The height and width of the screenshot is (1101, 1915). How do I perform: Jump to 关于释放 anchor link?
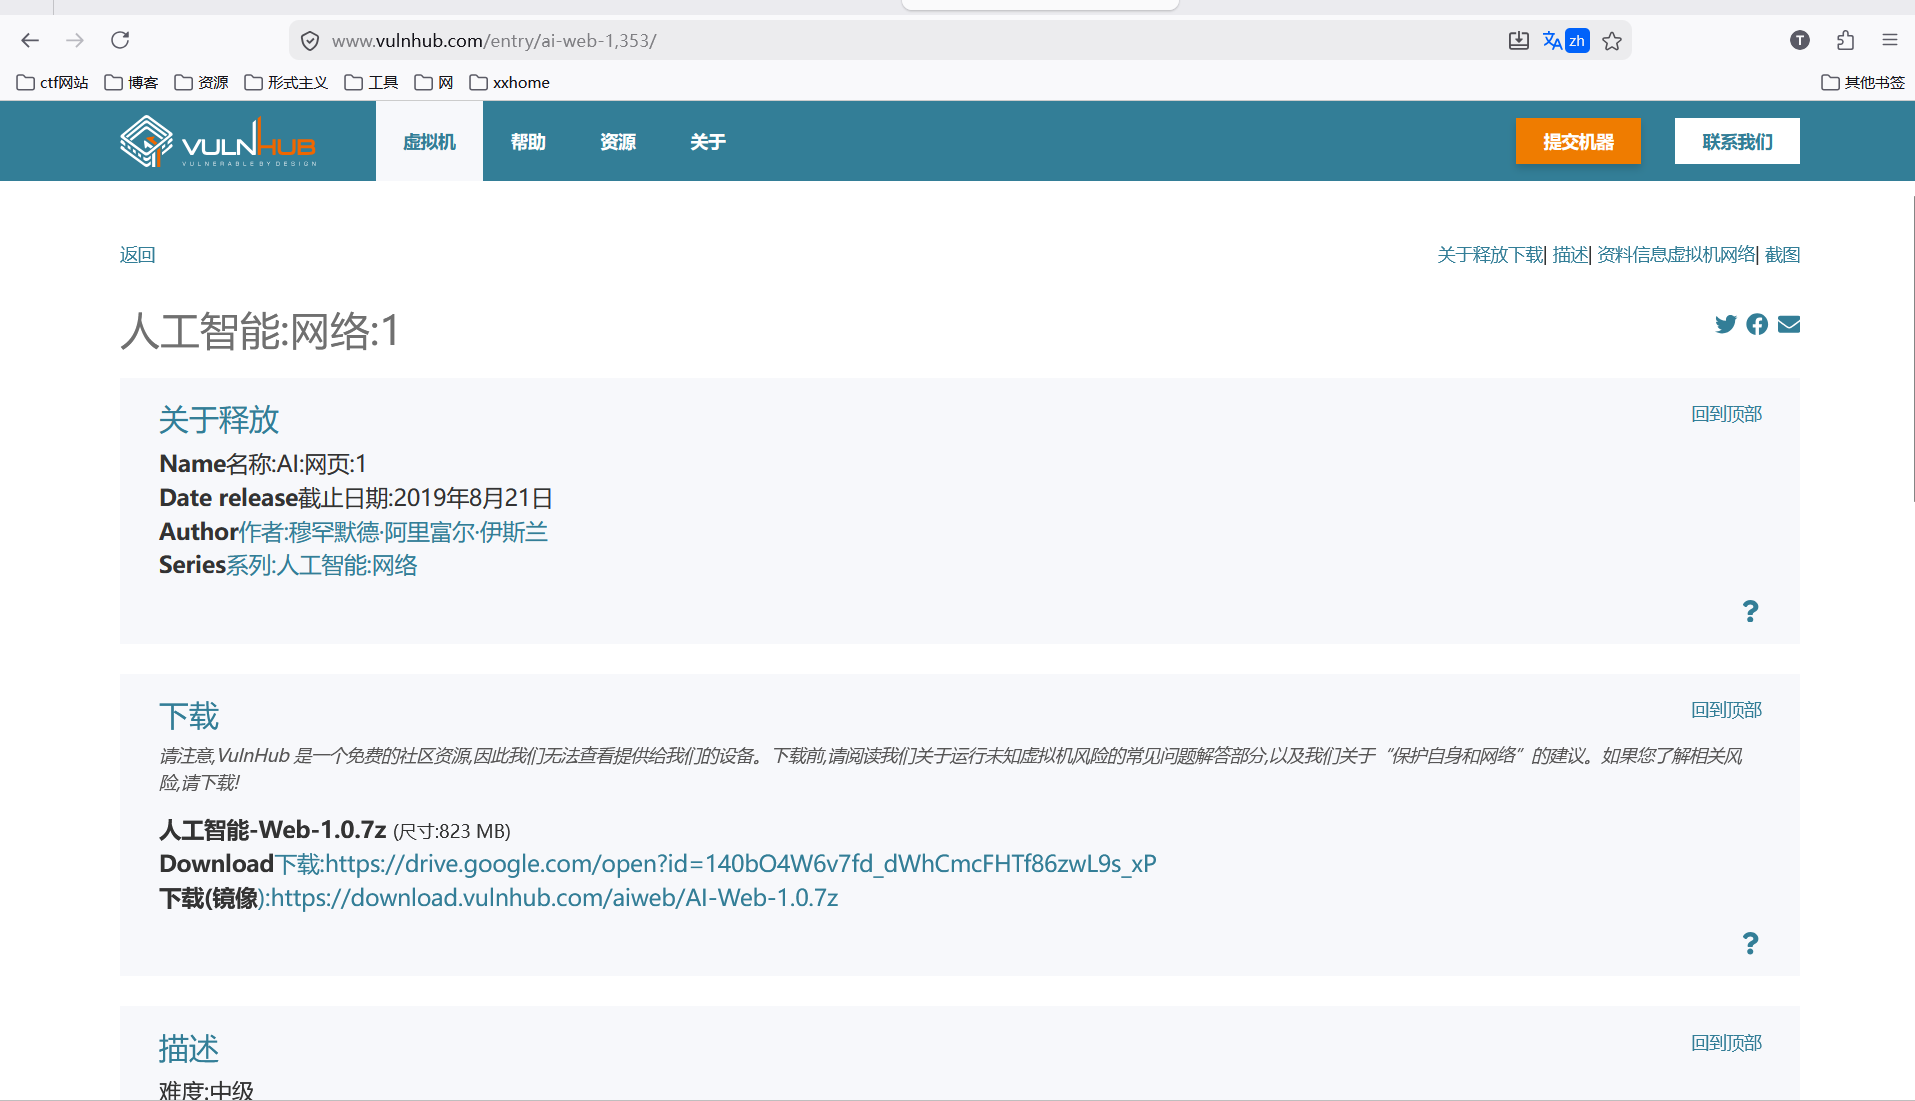click(1472, 255)
